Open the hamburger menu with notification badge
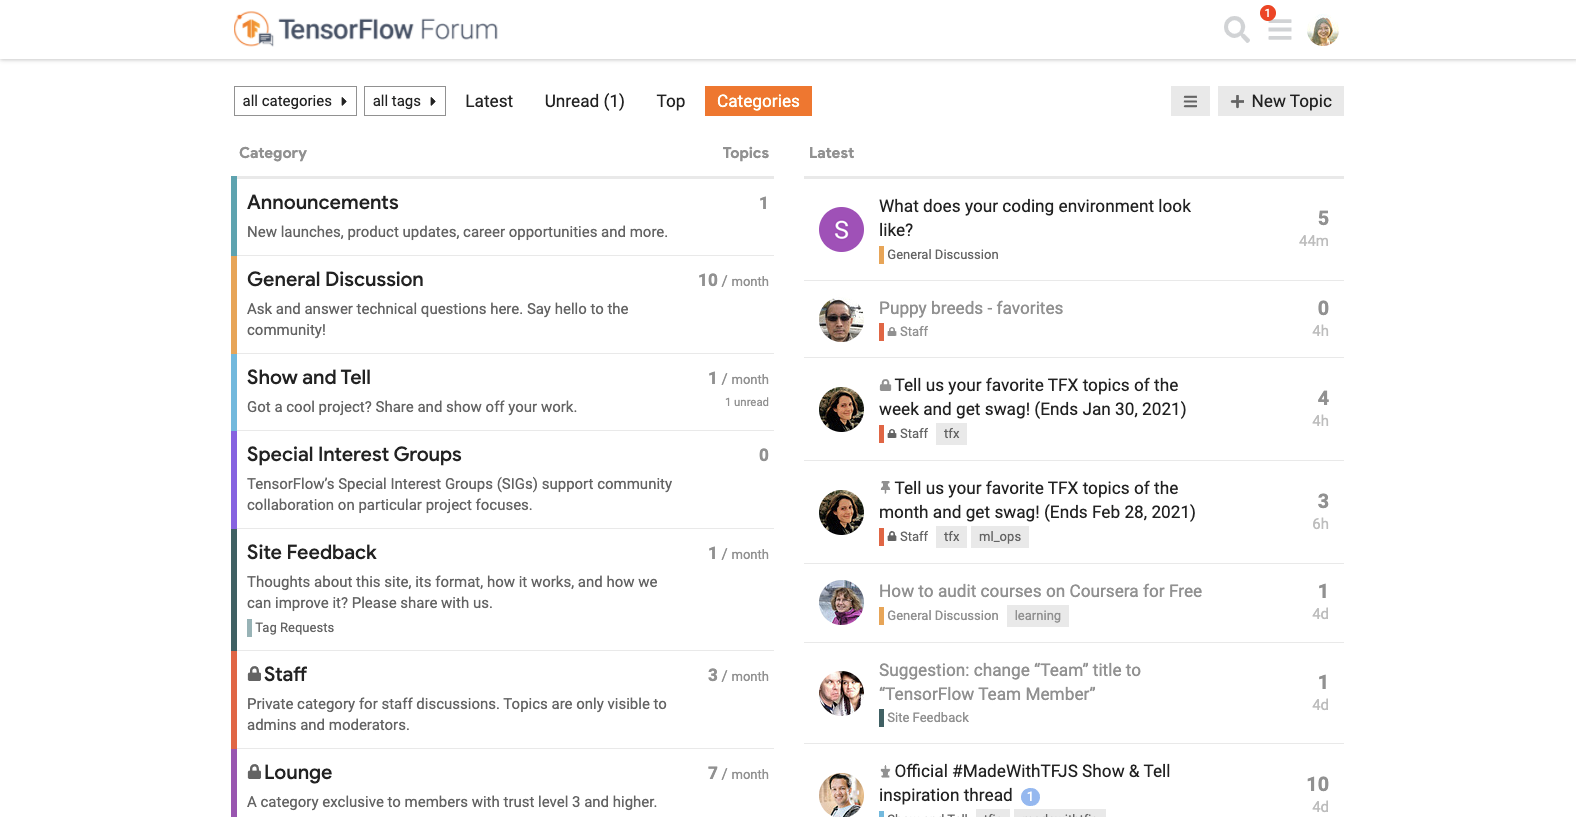 point(1279,29)
